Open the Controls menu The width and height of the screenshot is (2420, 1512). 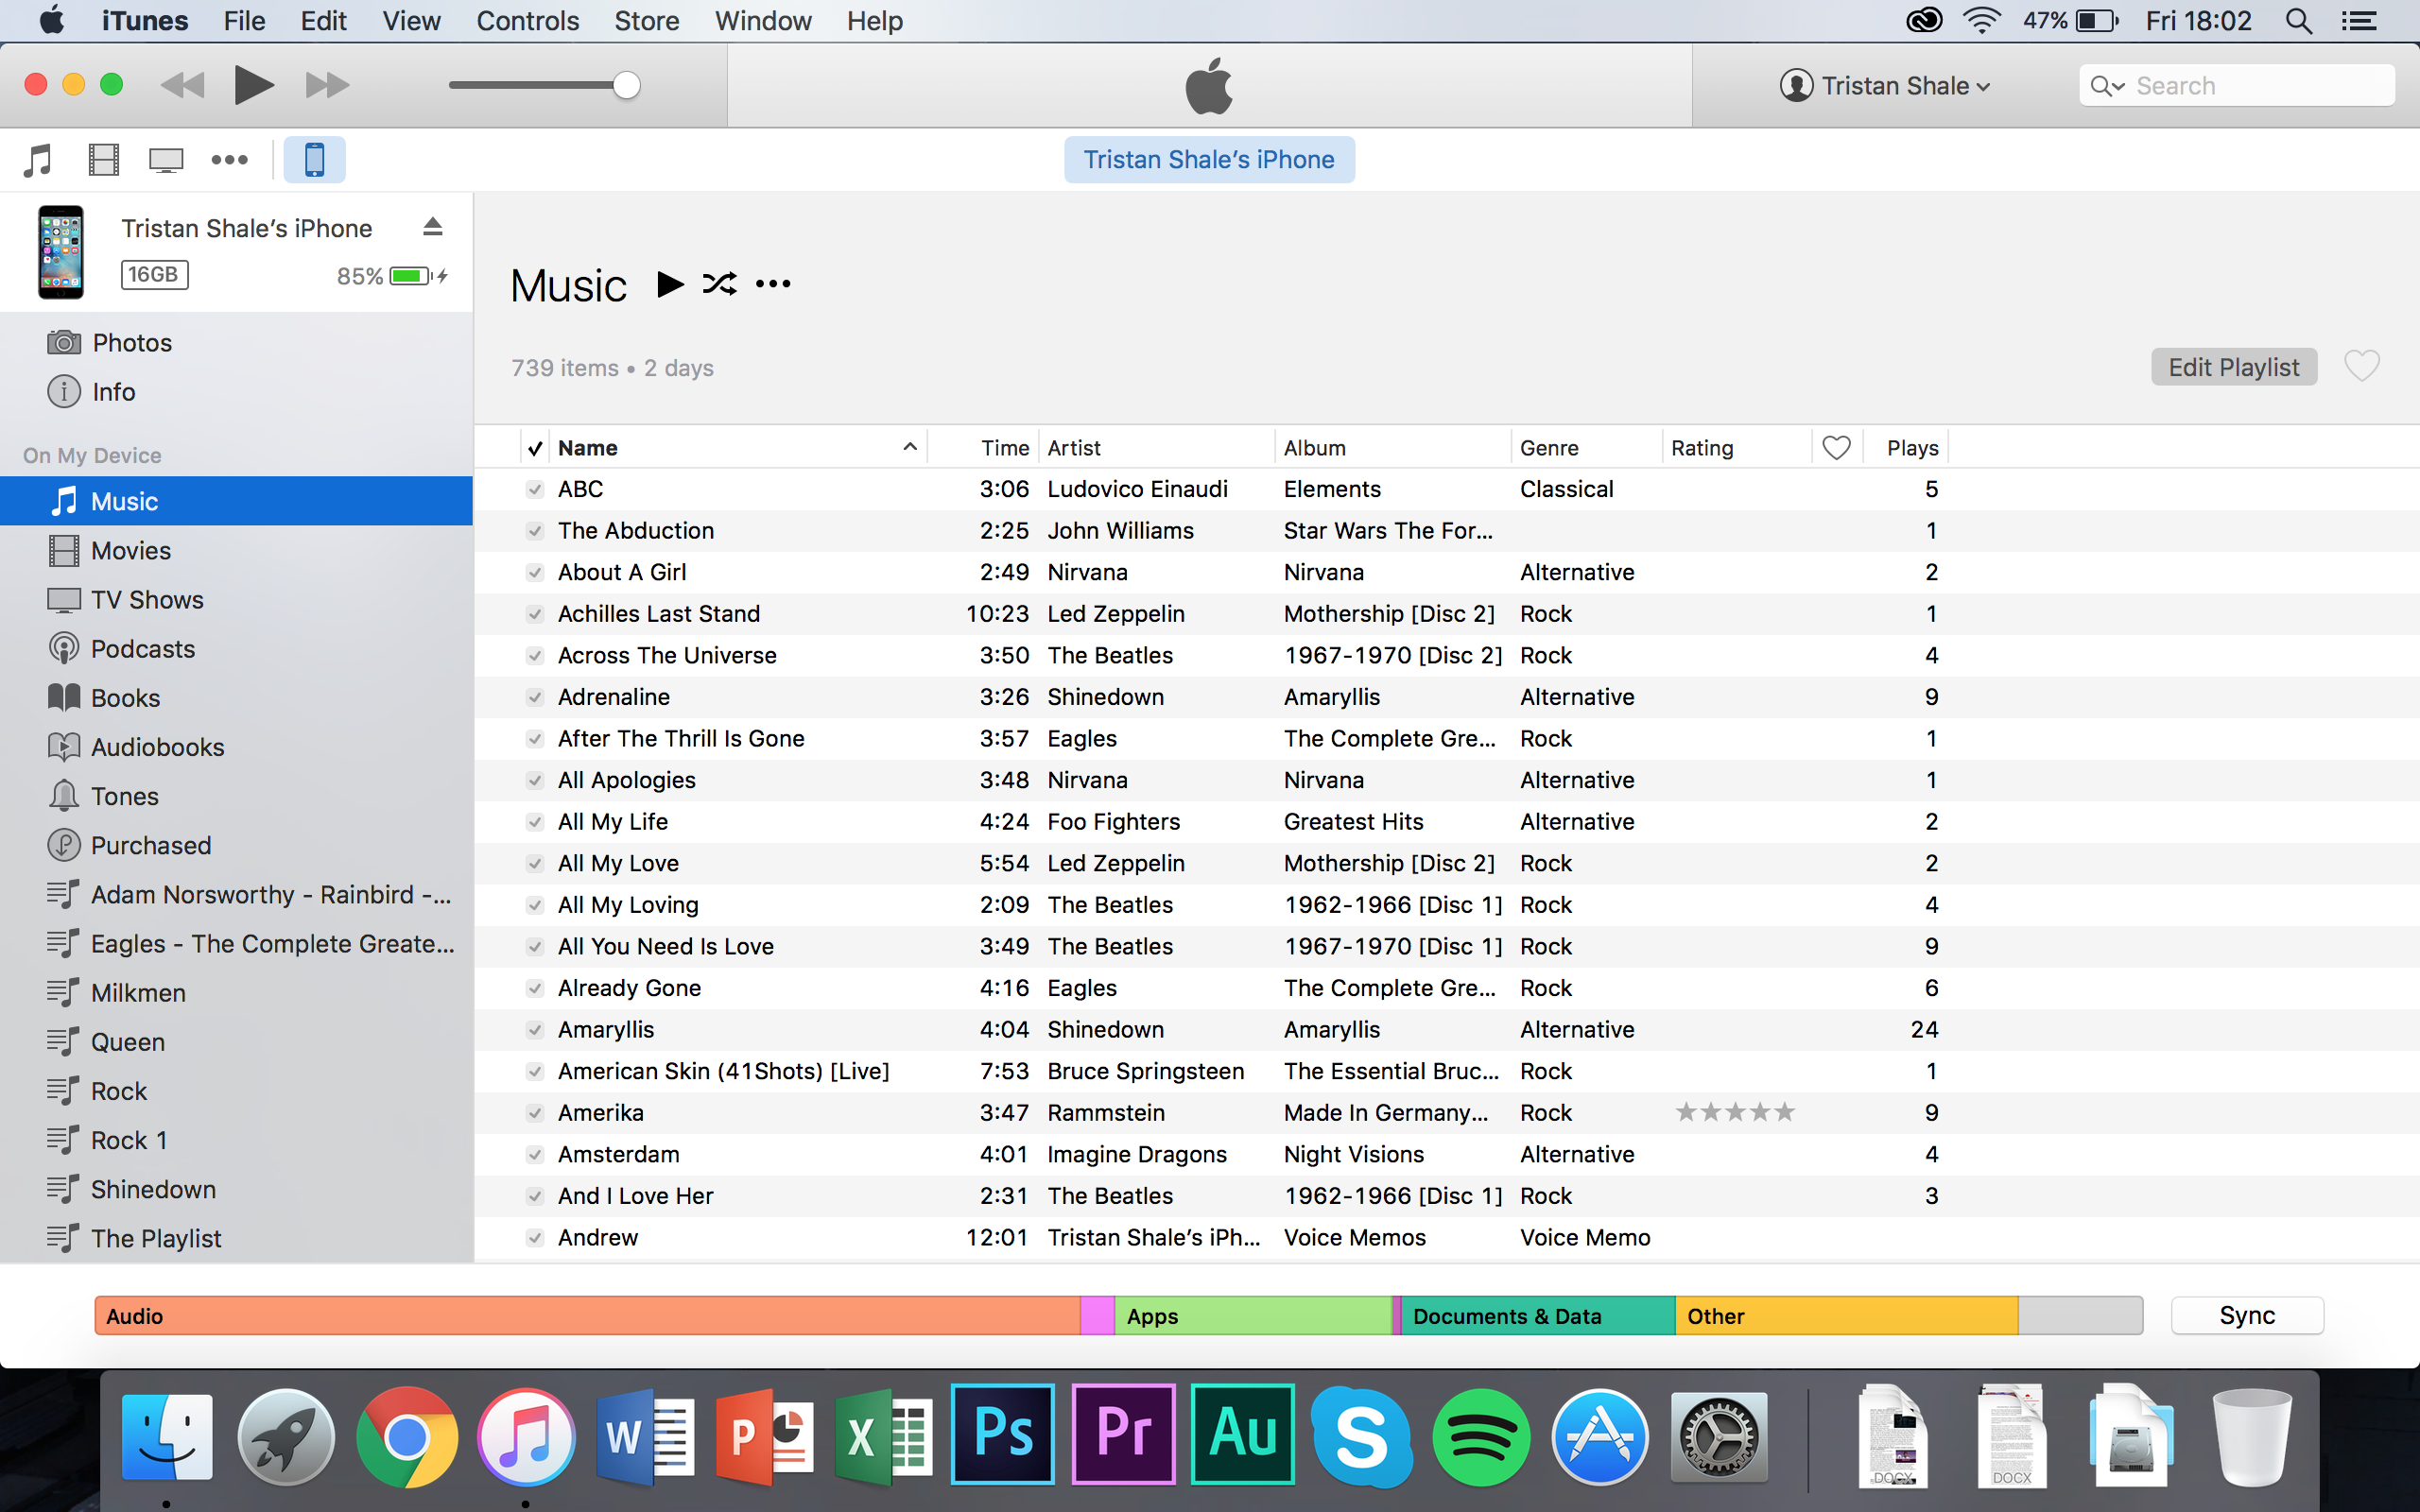click(527, 21)
